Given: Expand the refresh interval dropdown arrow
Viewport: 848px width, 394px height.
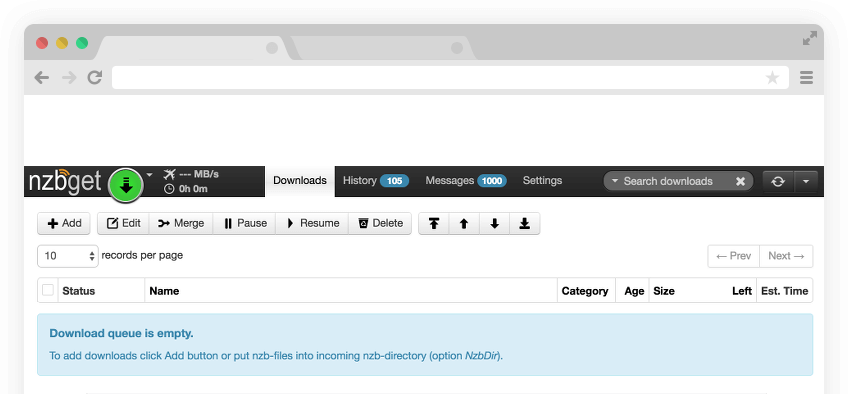Looking at the screenshot, I should click(806, 182).
